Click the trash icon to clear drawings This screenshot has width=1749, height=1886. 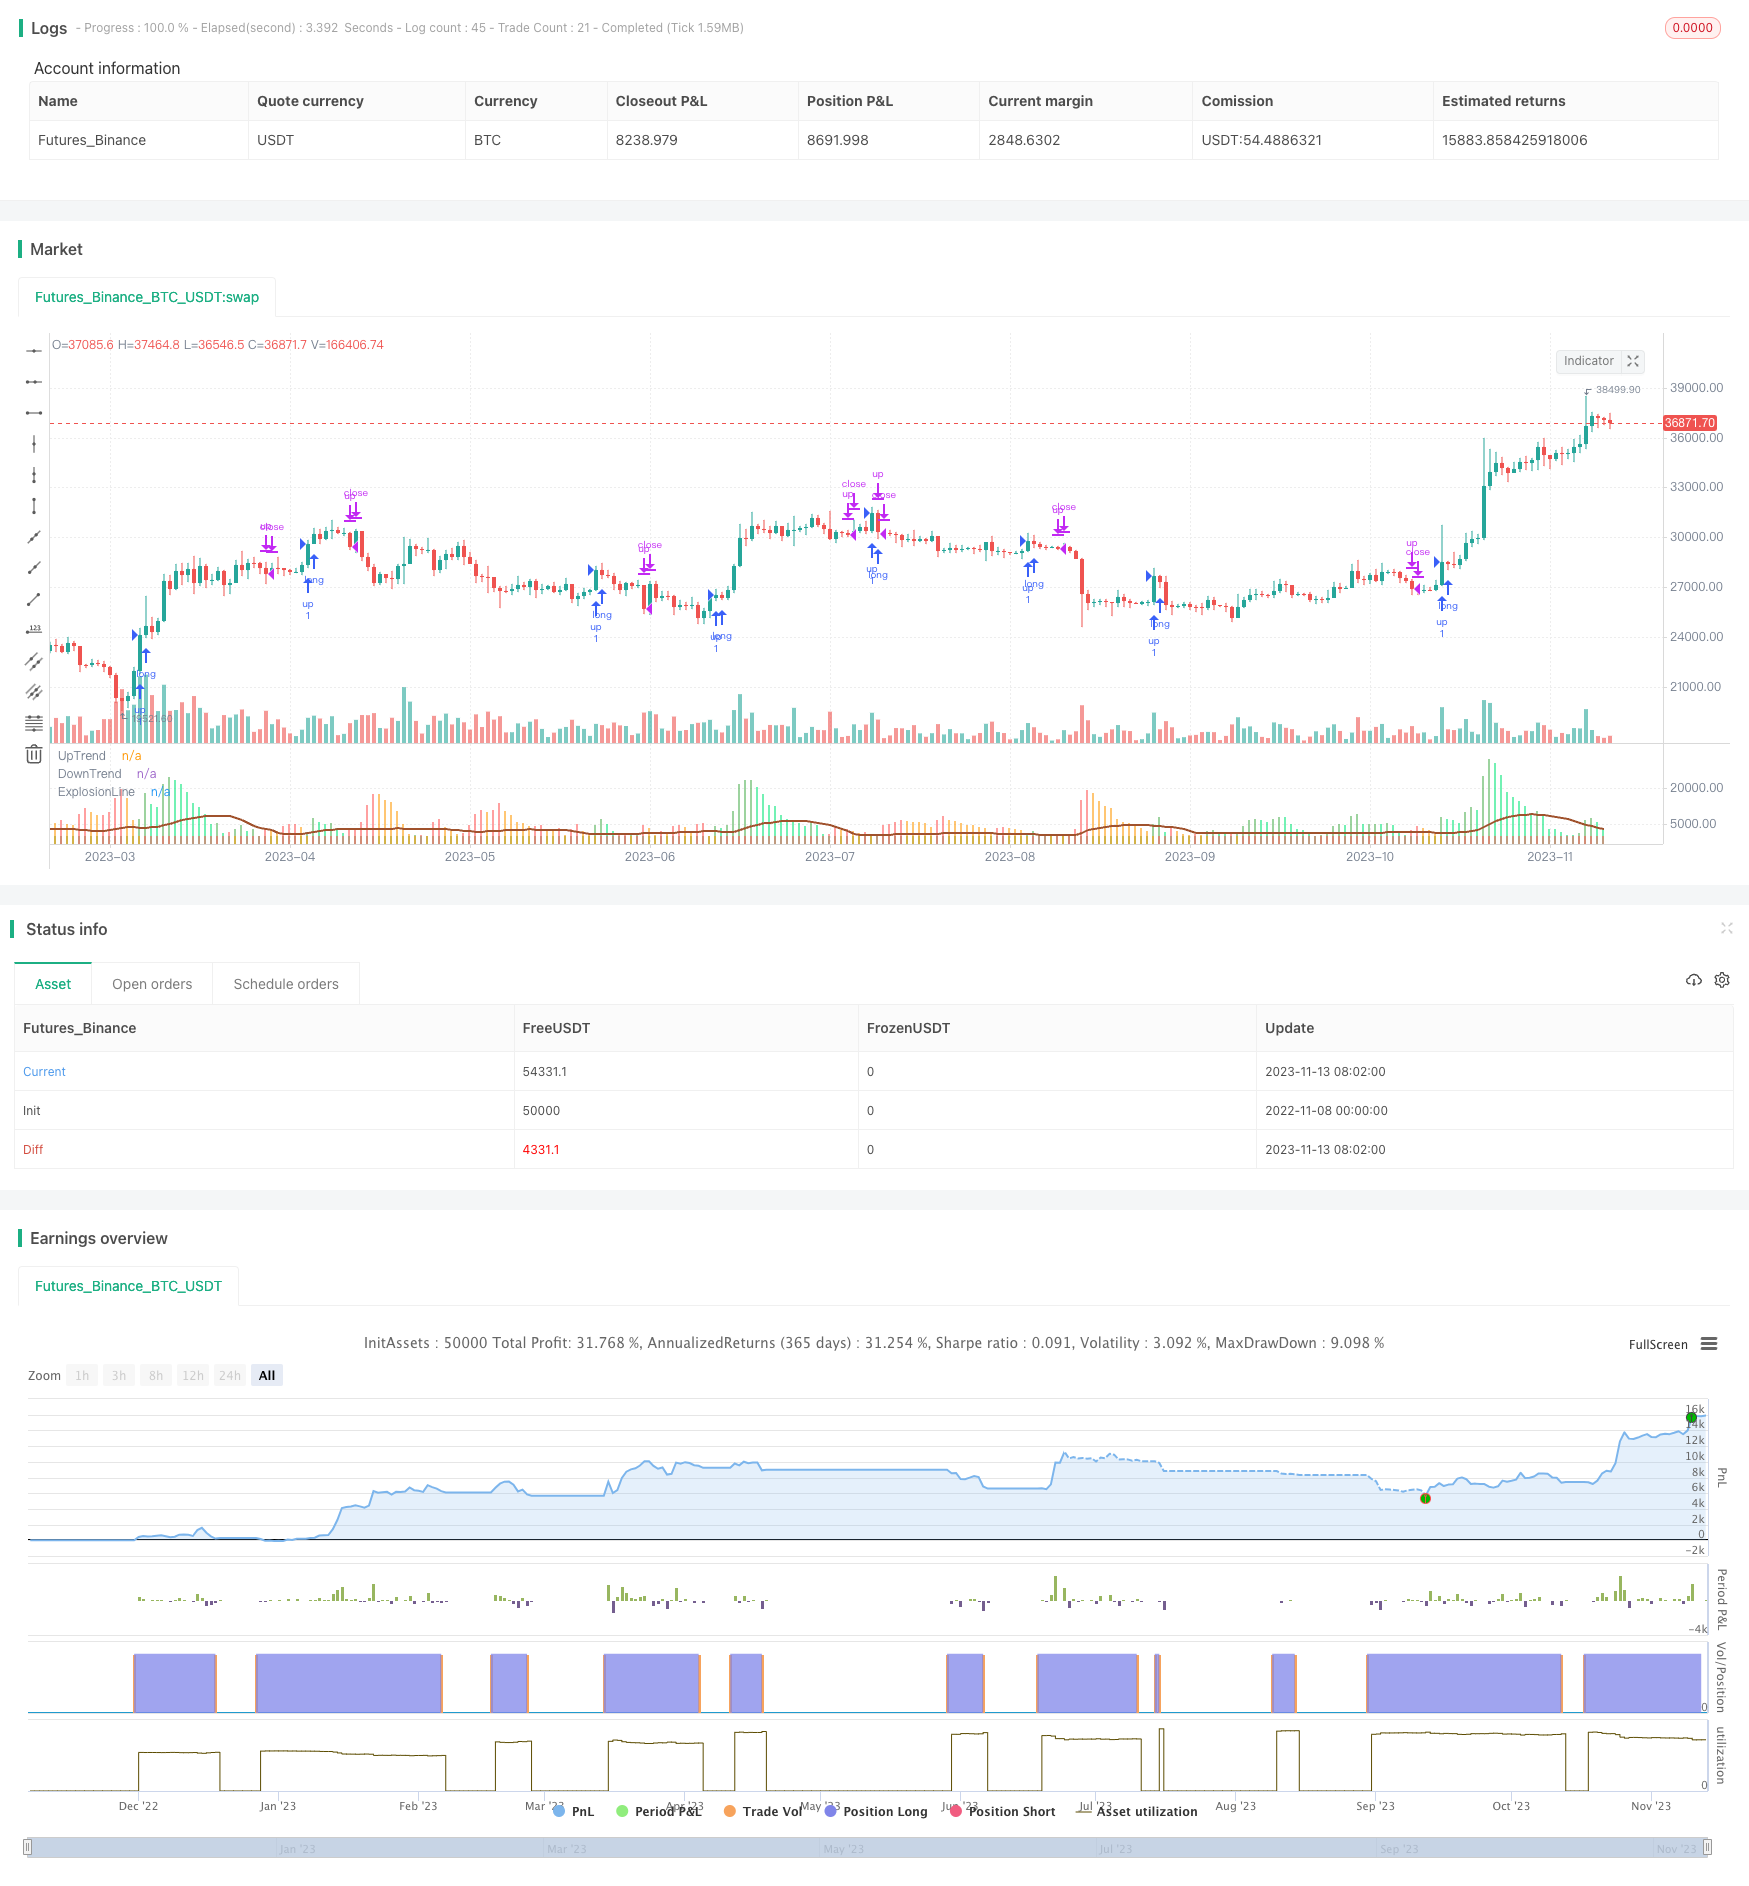pos(34,754)
